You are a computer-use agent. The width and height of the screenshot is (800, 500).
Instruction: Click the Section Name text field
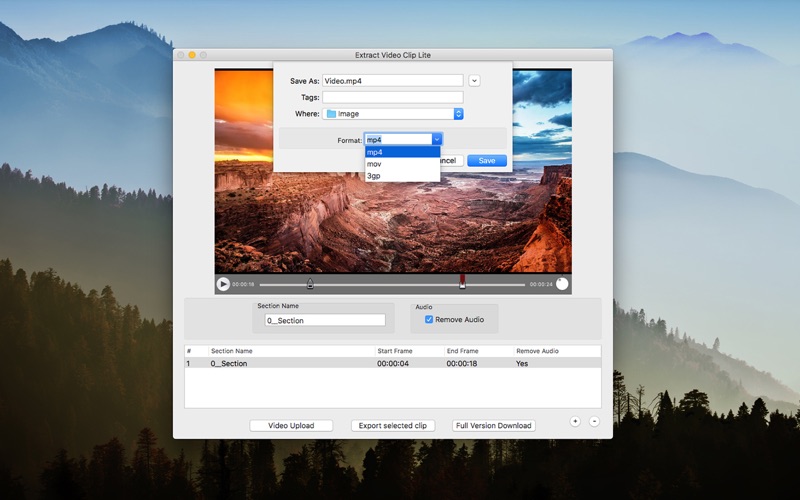(325, 321)
